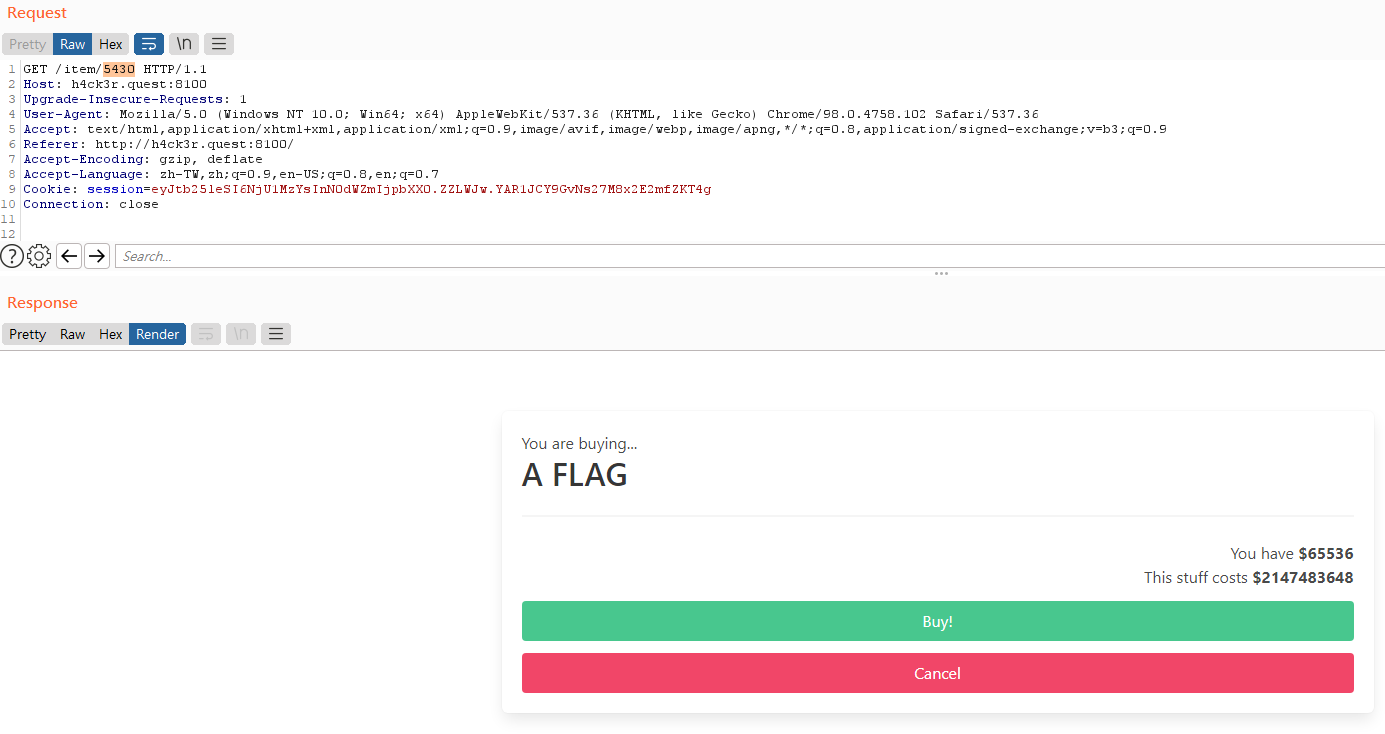Viewport: 1385px width, 734px height.
Task: Click the balance amount $65536
Action: pyautogui.click(x=1326, y=553)
